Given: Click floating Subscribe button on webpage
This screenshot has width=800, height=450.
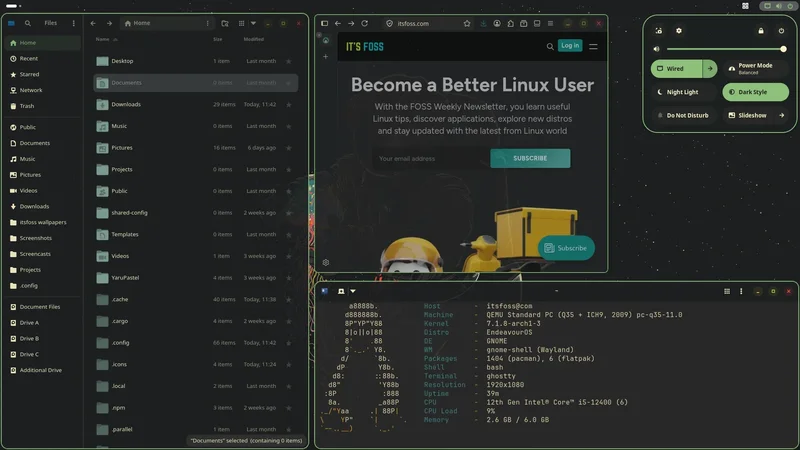Looking at the screenshot, I should click(x=566, y=248).
